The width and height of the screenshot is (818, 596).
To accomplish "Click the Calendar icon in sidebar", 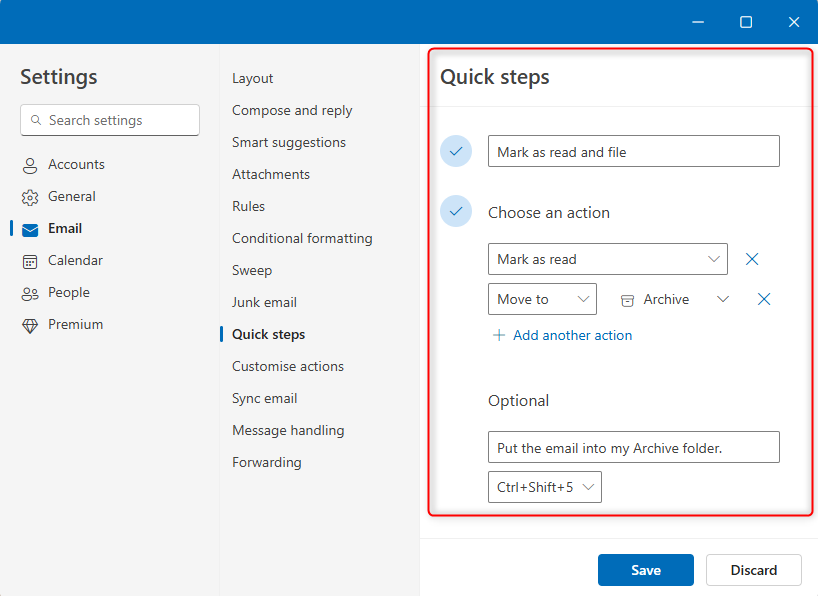I will (x=30, y=261).
